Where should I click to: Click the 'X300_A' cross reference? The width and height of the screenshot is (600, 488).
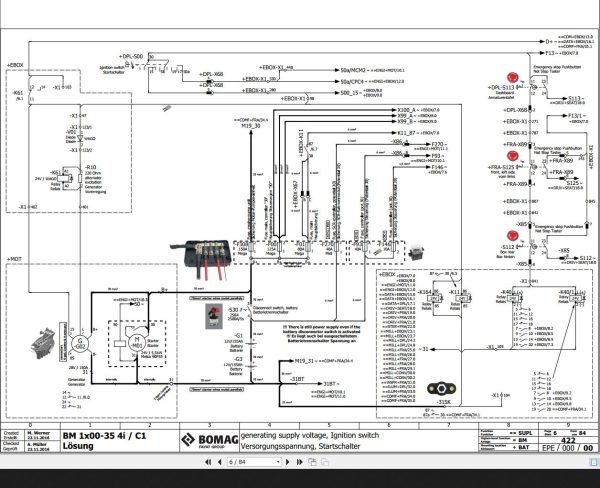click(406, 110)
